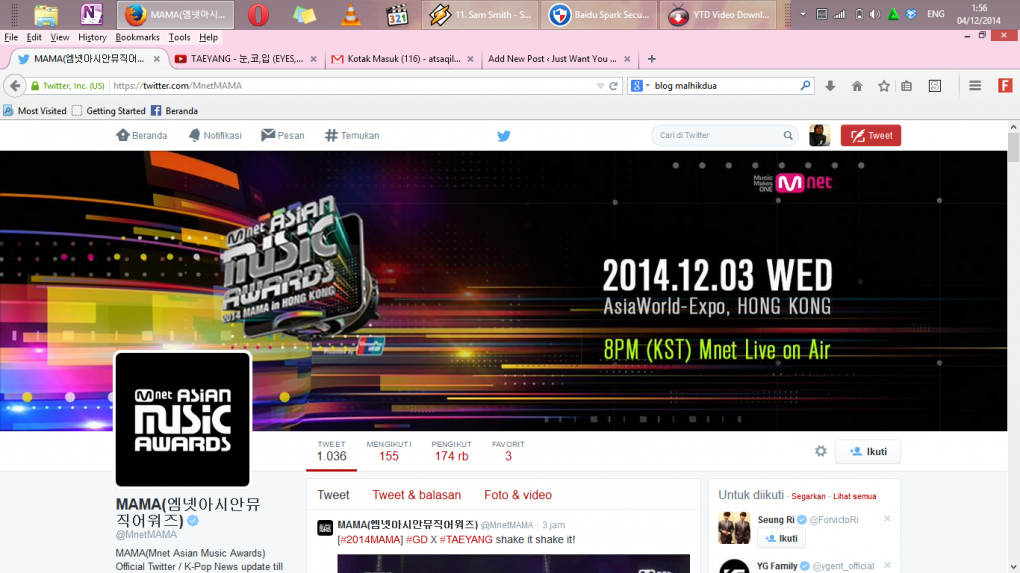
Task: Click the Cari di Twitter search field
Action: pos(718,135)
